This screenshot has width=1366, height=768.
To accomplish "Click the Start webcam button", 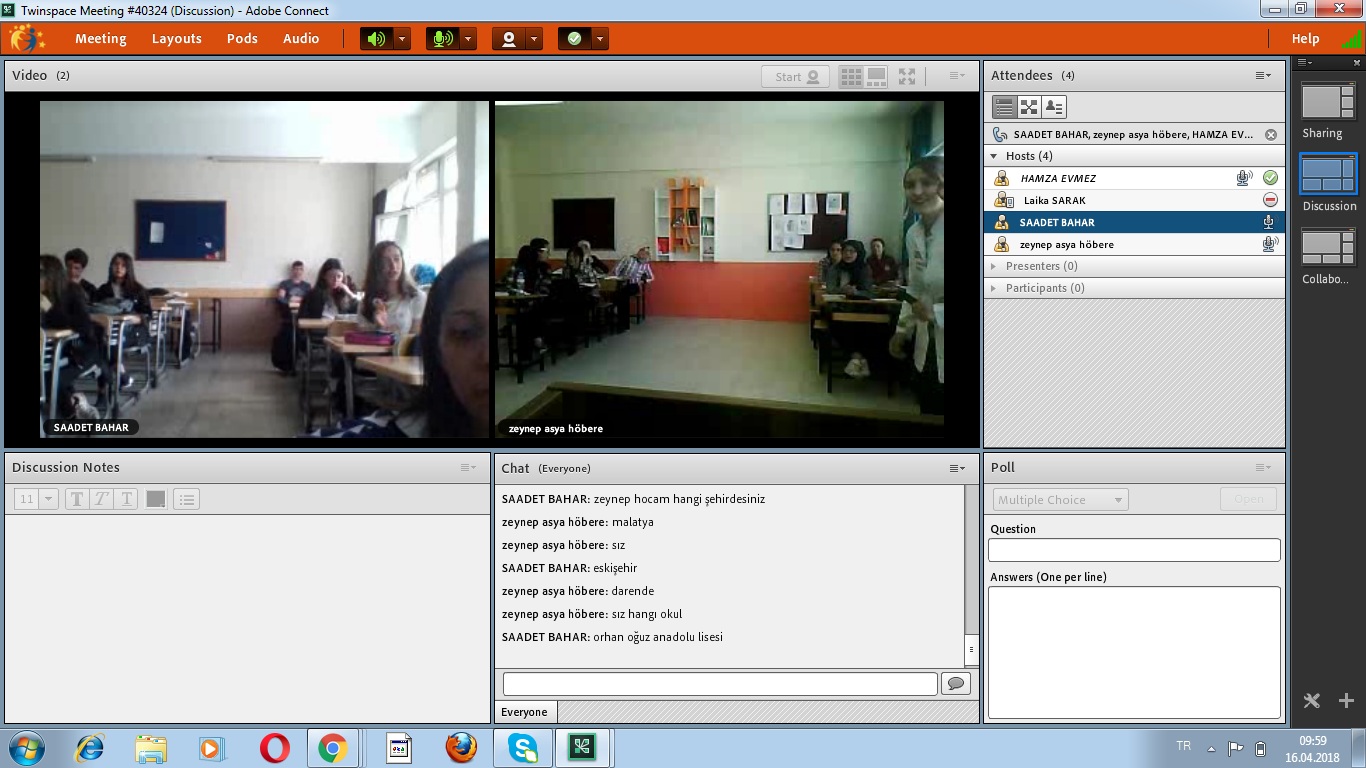I will [x=796, y=76].
